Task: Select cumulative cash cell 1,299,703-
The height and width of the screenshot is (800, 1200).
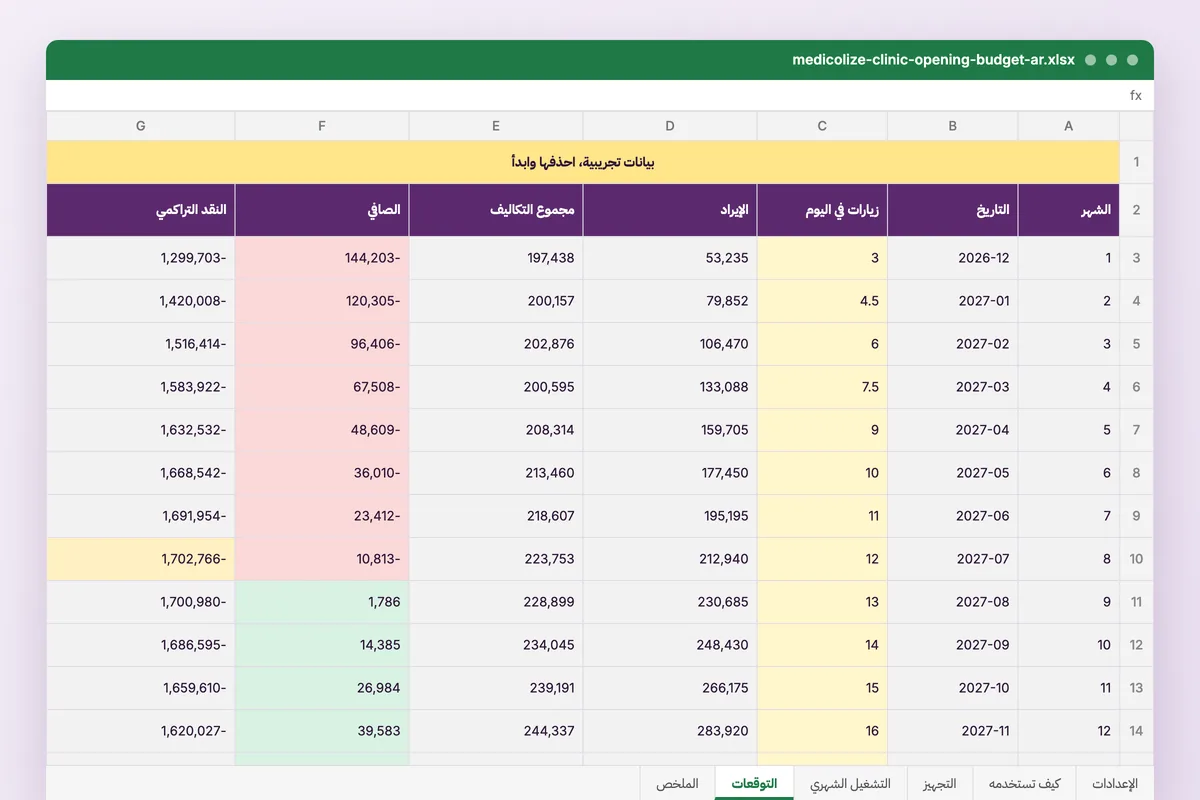Action: click(141, 258)
